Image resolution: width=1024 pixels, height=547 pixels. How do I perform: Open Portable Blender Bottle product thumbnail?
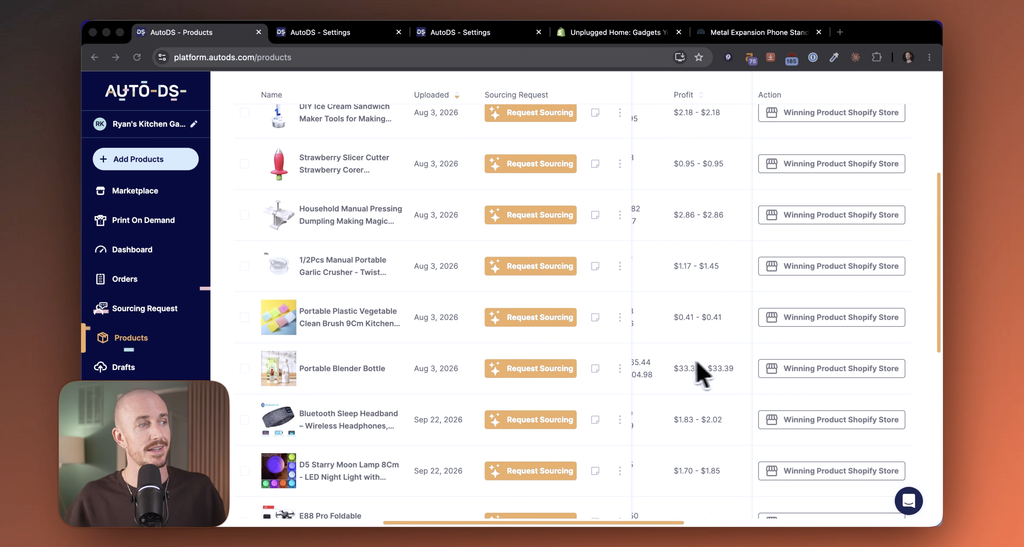pos(278,368)
